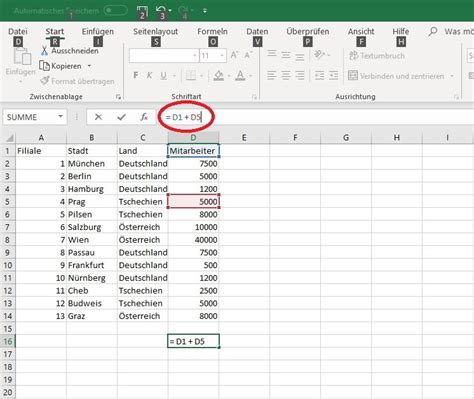
Task: Click the Decrease Indent icon
Action: point(319,76)
